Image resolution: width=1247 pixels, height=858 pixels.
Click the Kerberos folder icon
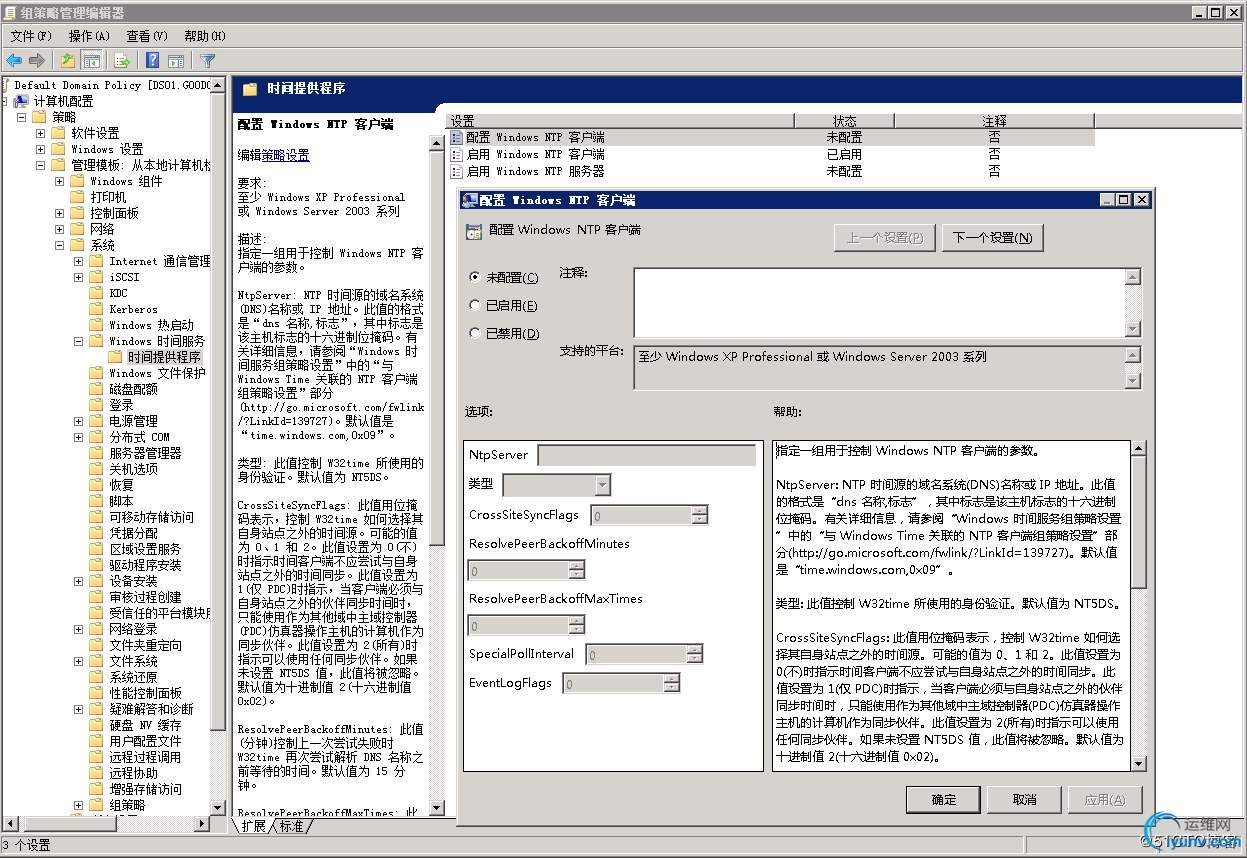coord(97,309)
